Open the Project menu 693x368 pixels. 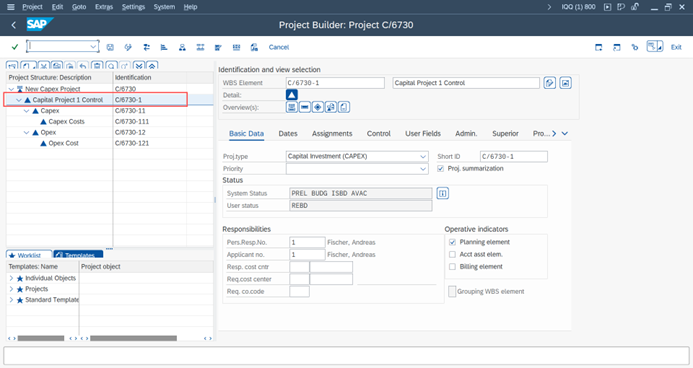click(x=32, y=7)
